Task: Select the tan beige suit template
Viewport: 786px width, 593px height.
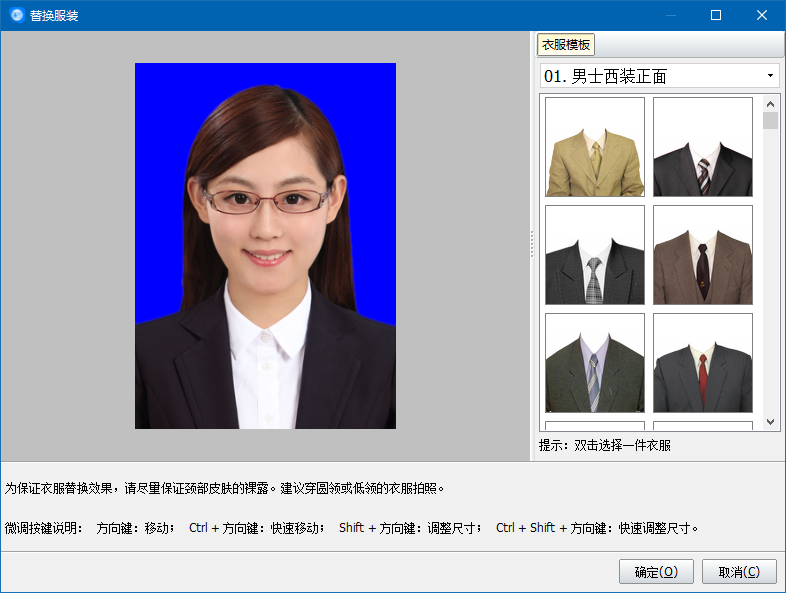Action: 595,147
